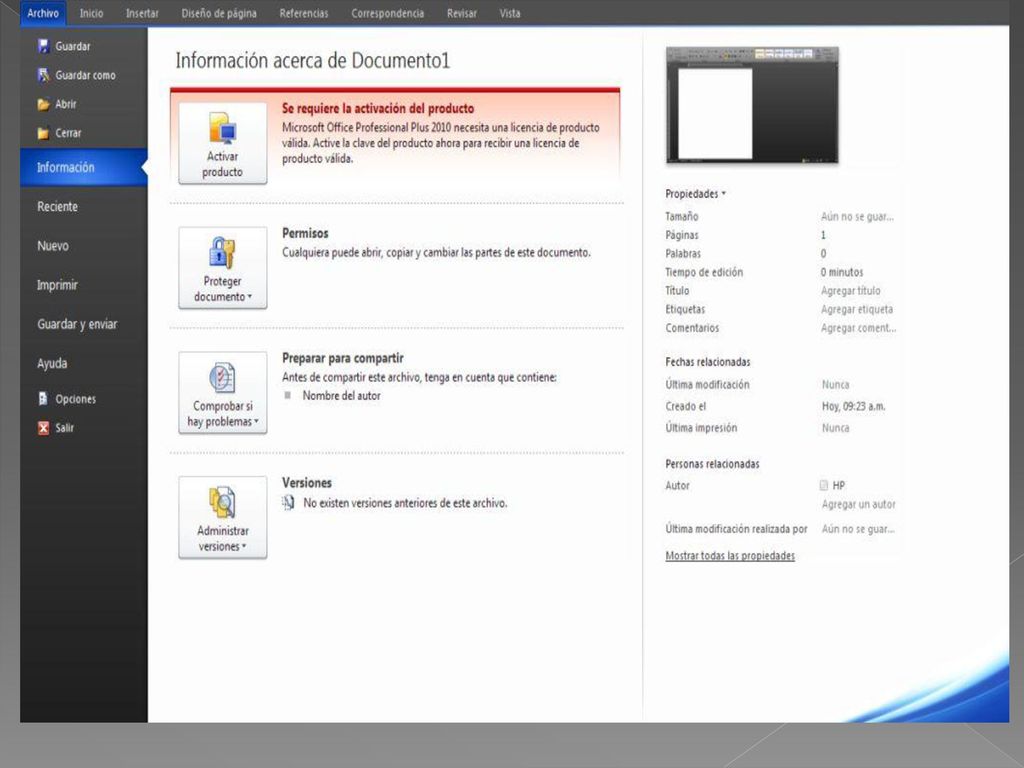Switch to the Revisar tab
Image resolution: width=1024 pixels, height=768 pixels.
462,13
